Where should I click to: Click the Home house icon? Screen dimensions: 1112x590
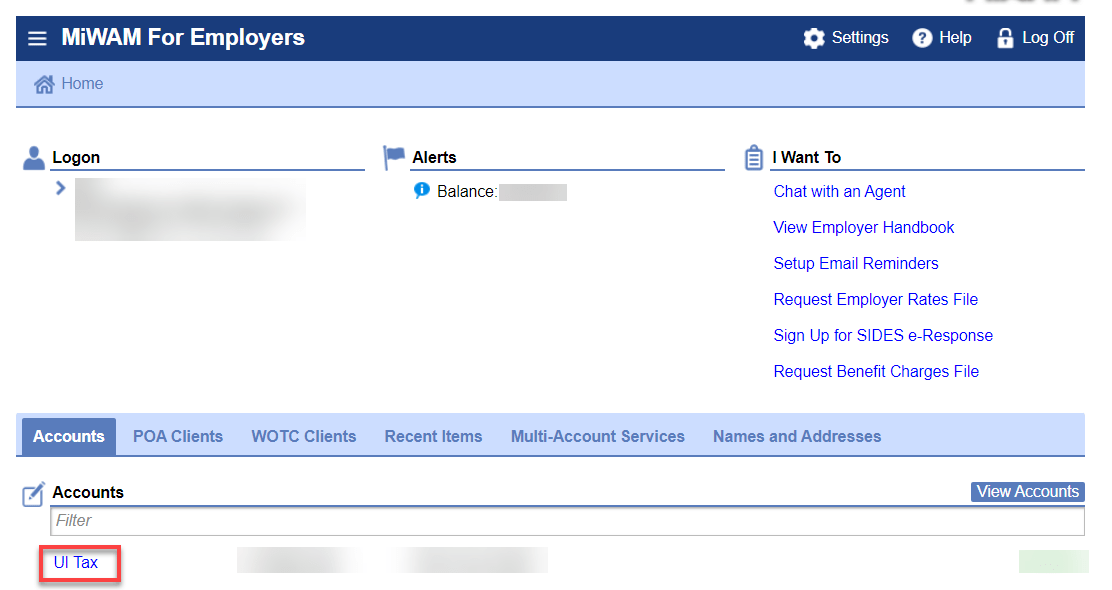pos(44,84)
